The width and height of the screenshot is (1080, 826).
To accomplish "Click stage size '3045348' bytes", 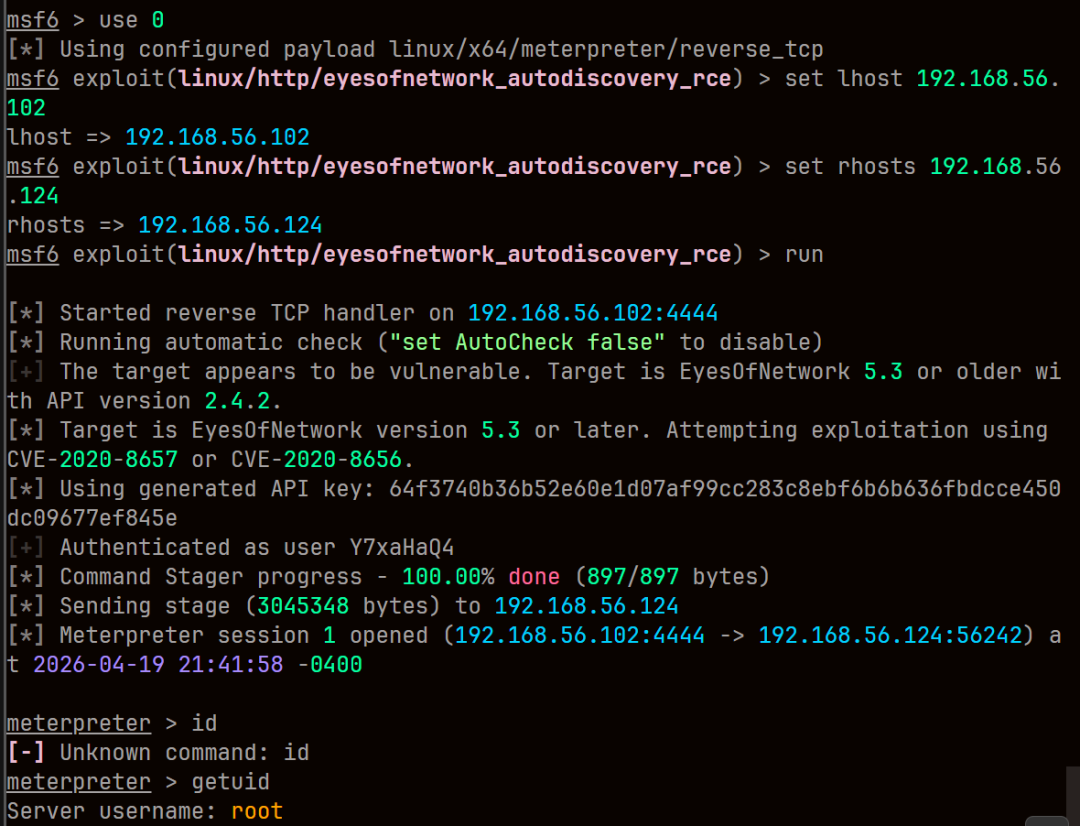I will (303, 606).
